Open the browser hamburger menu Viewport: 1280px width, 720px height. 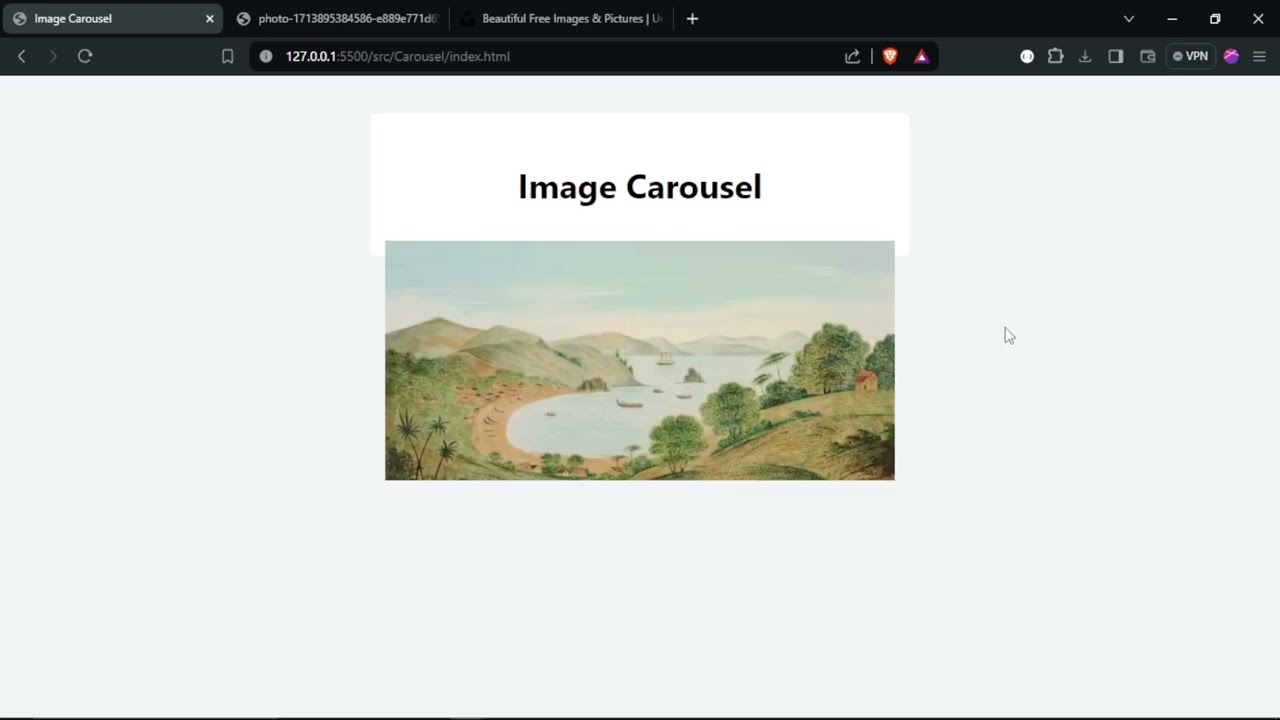(x=1259, y=56)
